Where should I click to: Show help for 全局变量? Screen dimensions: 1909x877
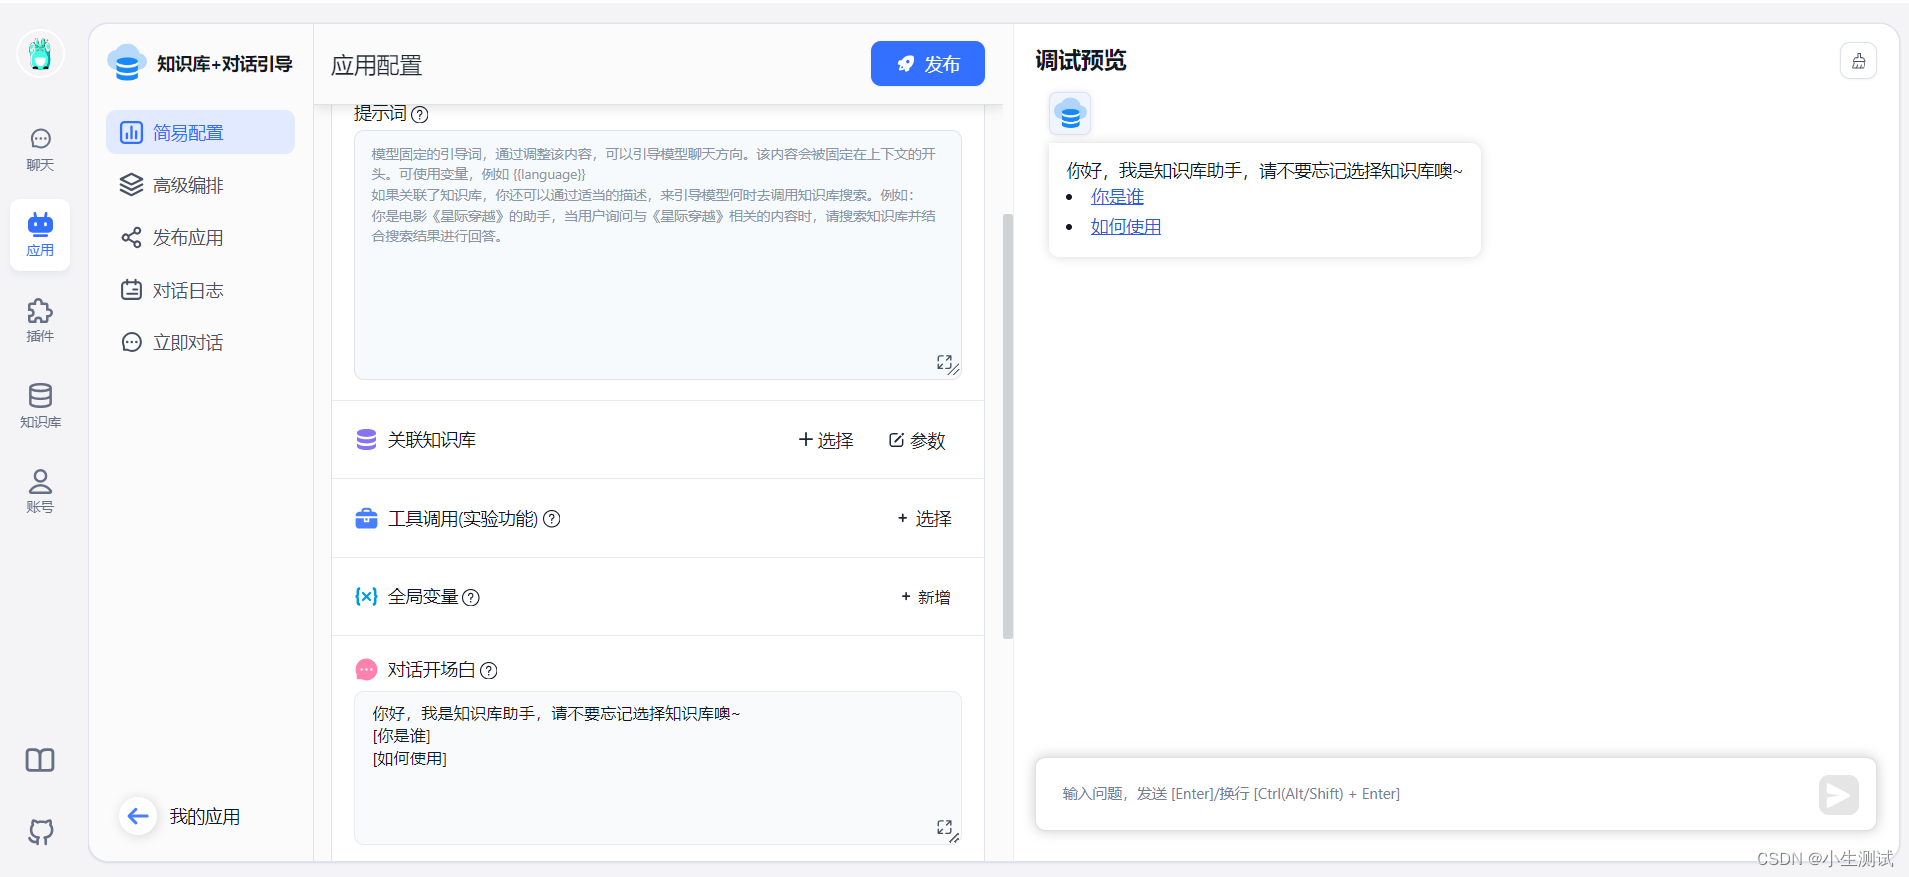click(471, 597)
